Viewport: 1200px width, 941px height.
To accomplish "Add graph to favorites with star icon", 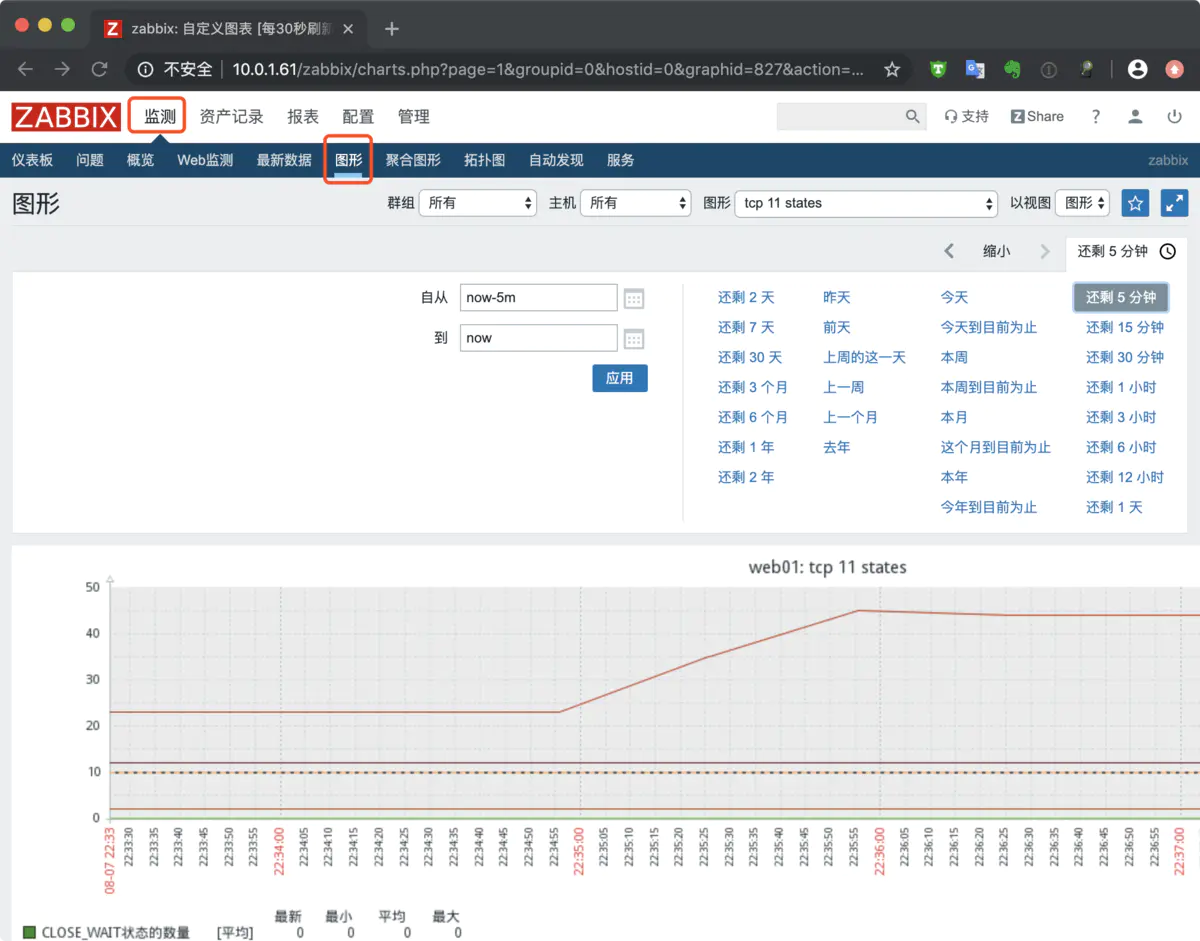I will click(x=1135, y=203).
